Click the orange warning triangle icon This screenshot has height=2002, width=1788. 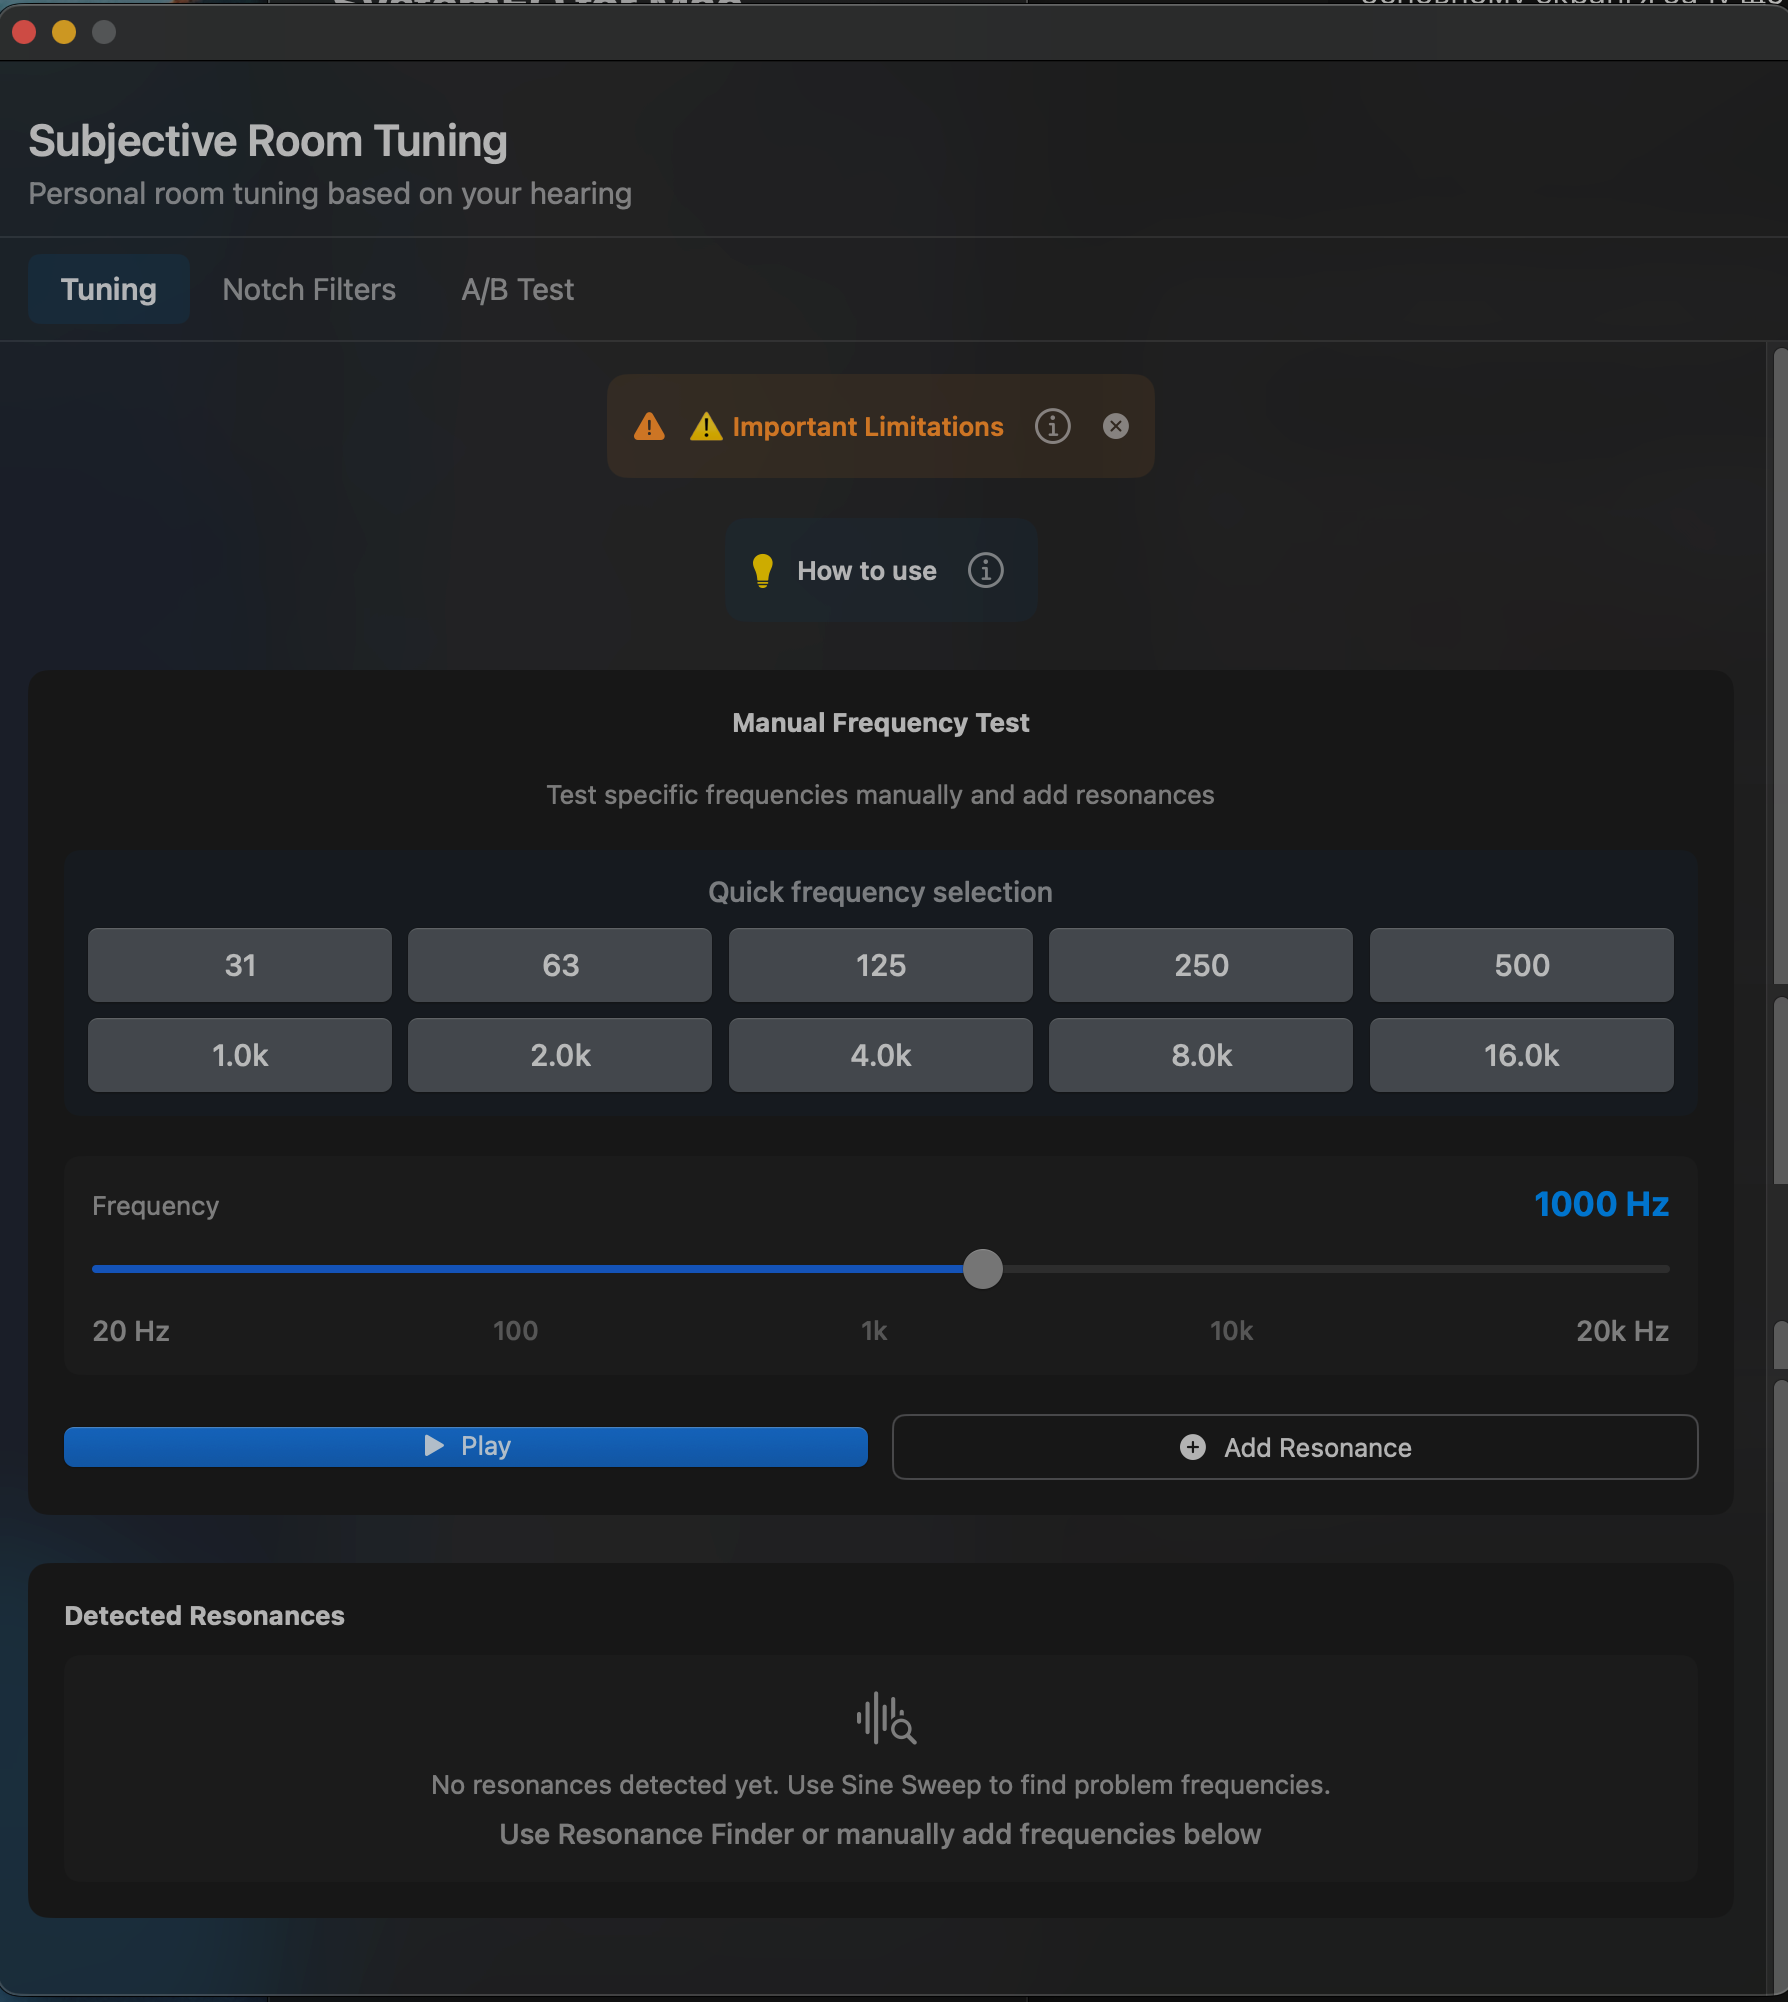coord(649,426)
